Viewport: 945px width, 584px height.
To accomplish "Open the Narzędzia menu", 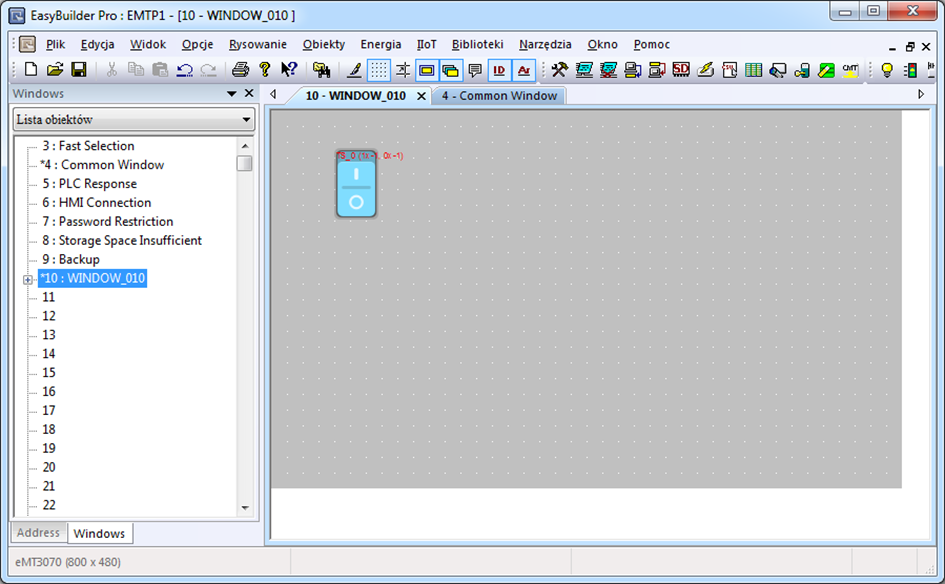I will (x=545, y=45).
